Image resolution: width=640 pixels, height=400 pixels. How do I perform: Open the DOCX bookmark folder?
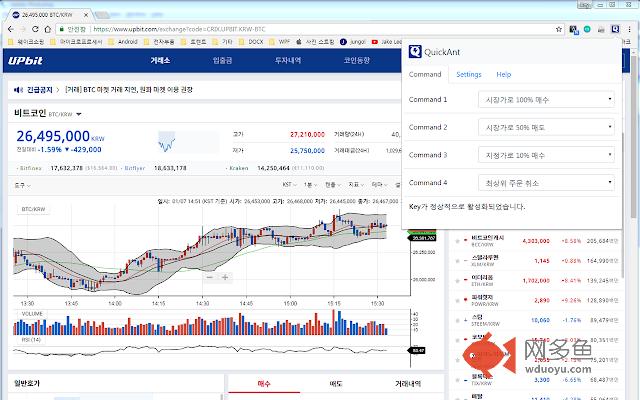point(251,42)
